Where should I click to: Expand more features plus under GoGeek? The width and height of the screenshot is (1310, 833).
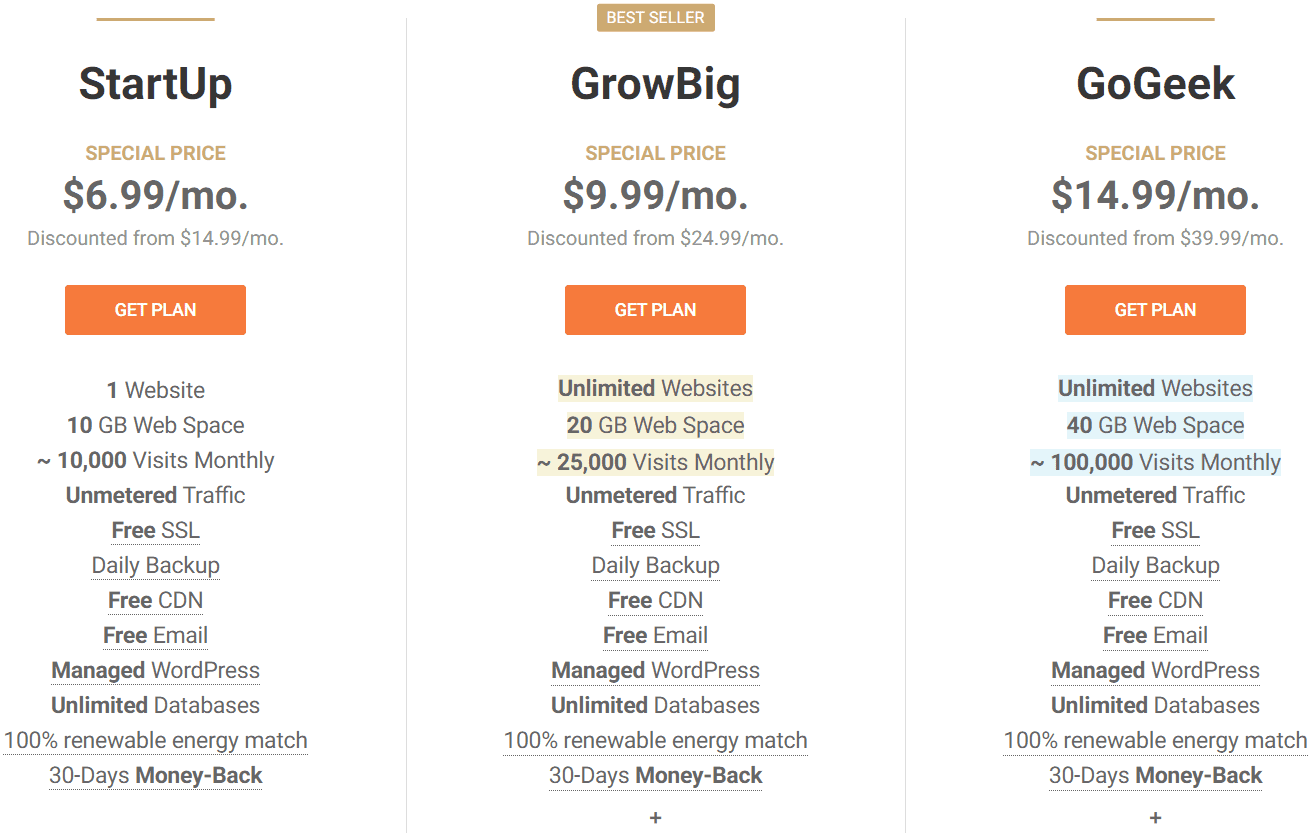click(x=1155, y=818)
